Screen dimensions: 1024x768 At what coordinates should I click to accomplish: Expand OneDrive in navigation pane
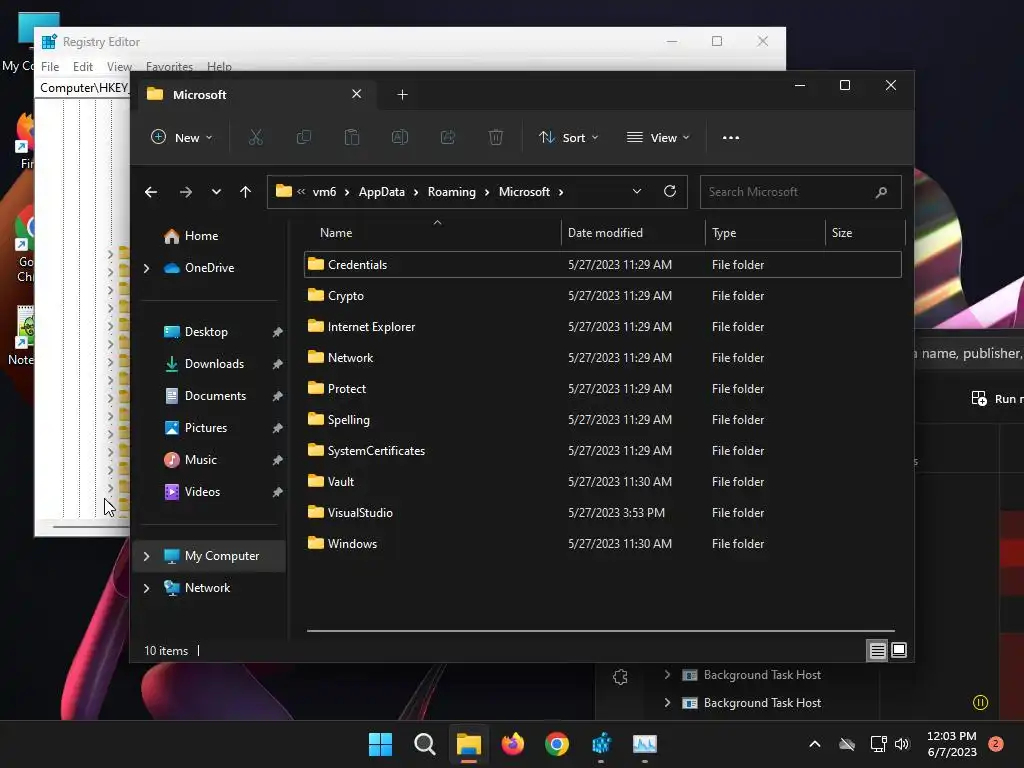146,268
